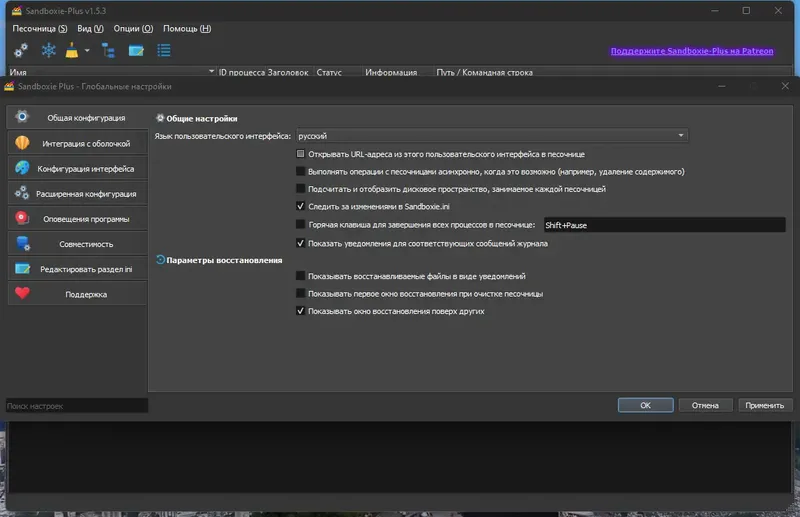Viewport: 800px width, 517px height.
Task: Open the Песочница menu
Action: click(40, 29)
